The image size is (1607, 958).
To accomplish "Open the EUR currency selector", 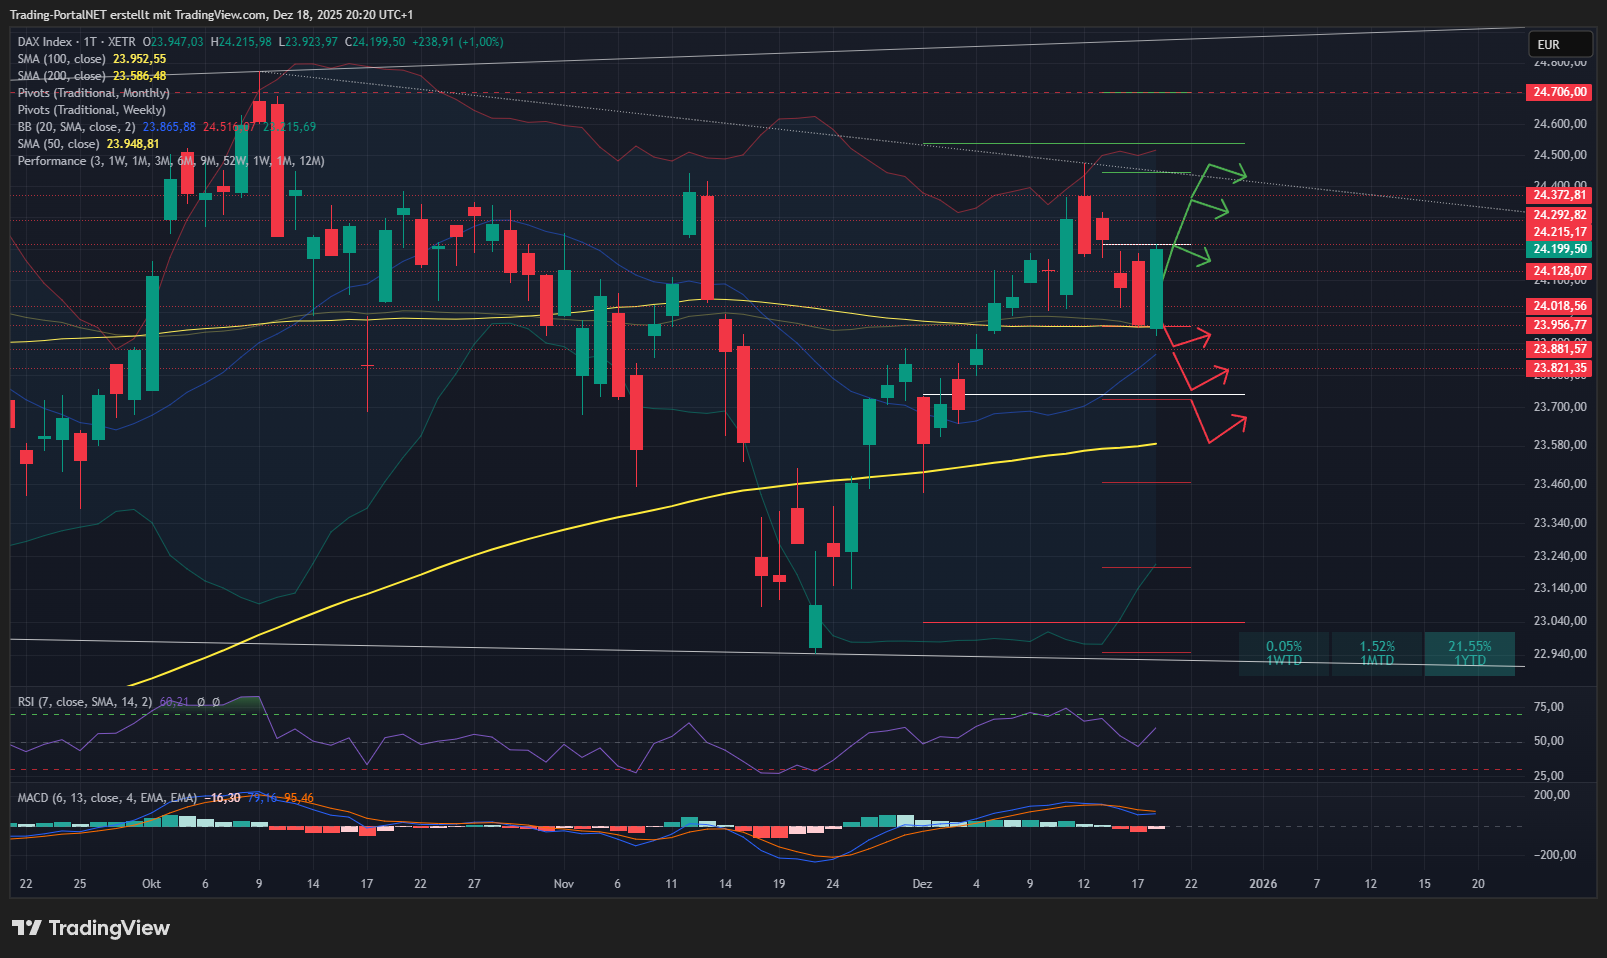I will 1558,44.
